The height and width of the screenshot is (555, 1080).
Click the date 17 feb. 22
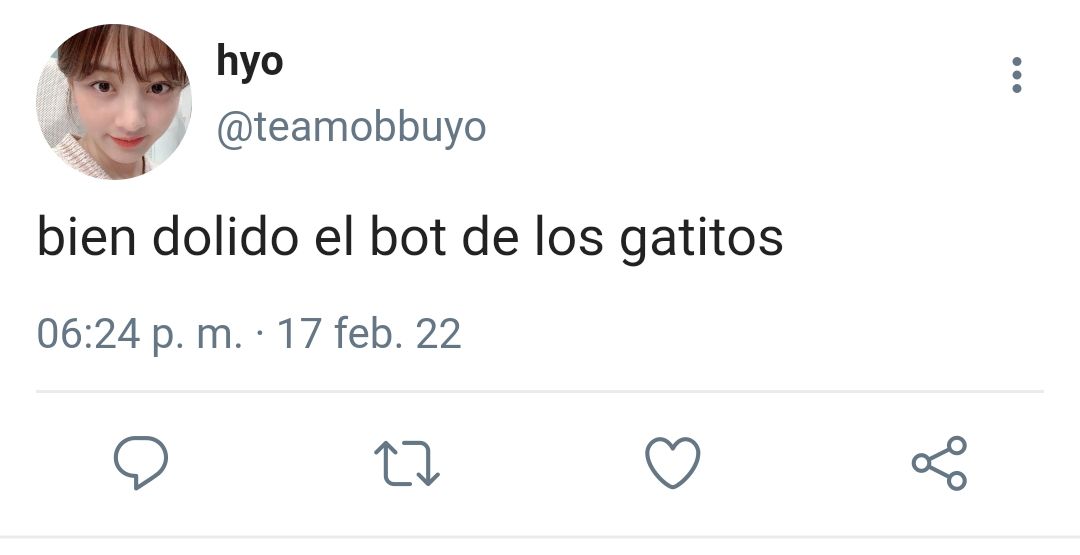click(369, 334)
